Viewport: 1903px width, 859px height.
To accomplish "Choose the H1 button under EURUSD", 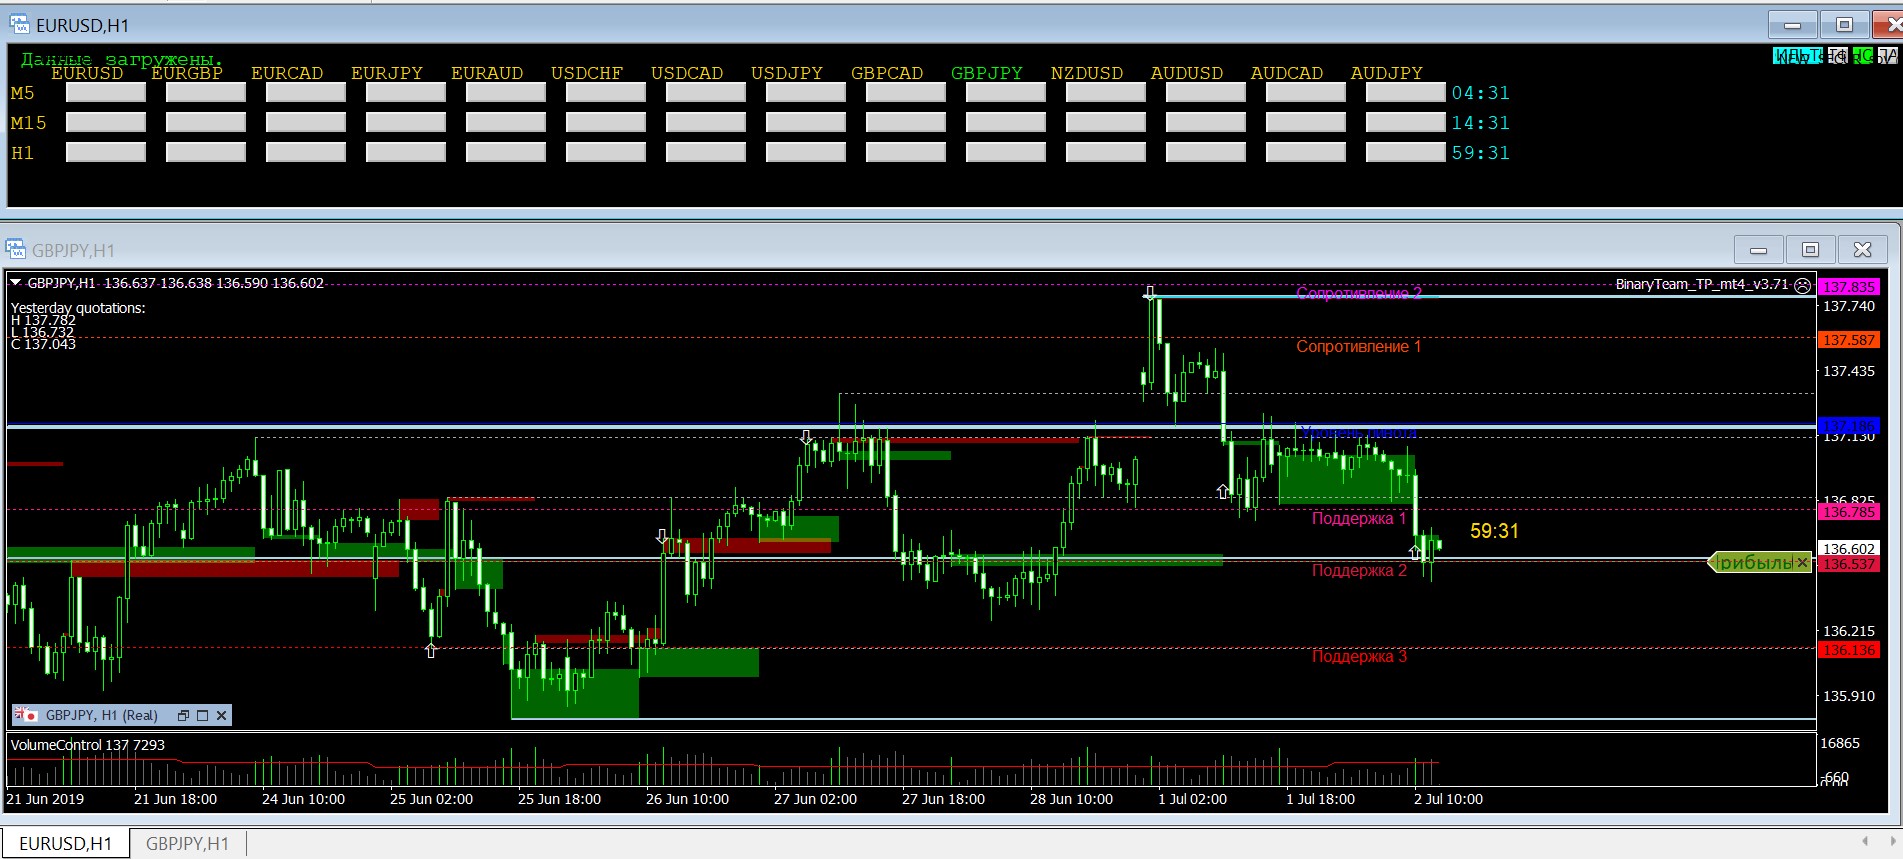I will click(106, 152).
